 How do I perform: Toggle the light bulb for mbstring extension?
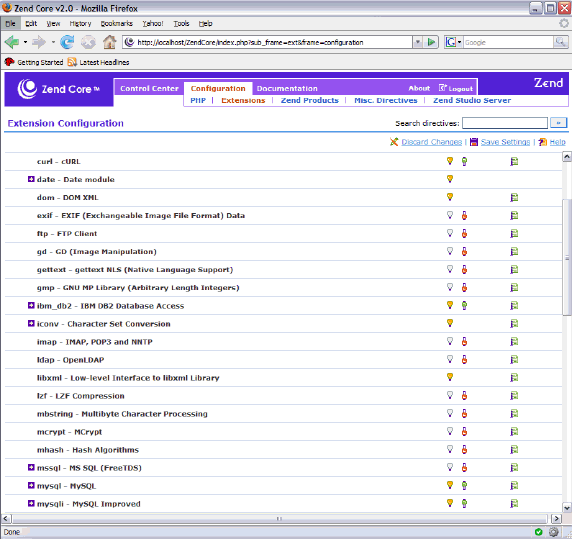(x=450, y=413)
